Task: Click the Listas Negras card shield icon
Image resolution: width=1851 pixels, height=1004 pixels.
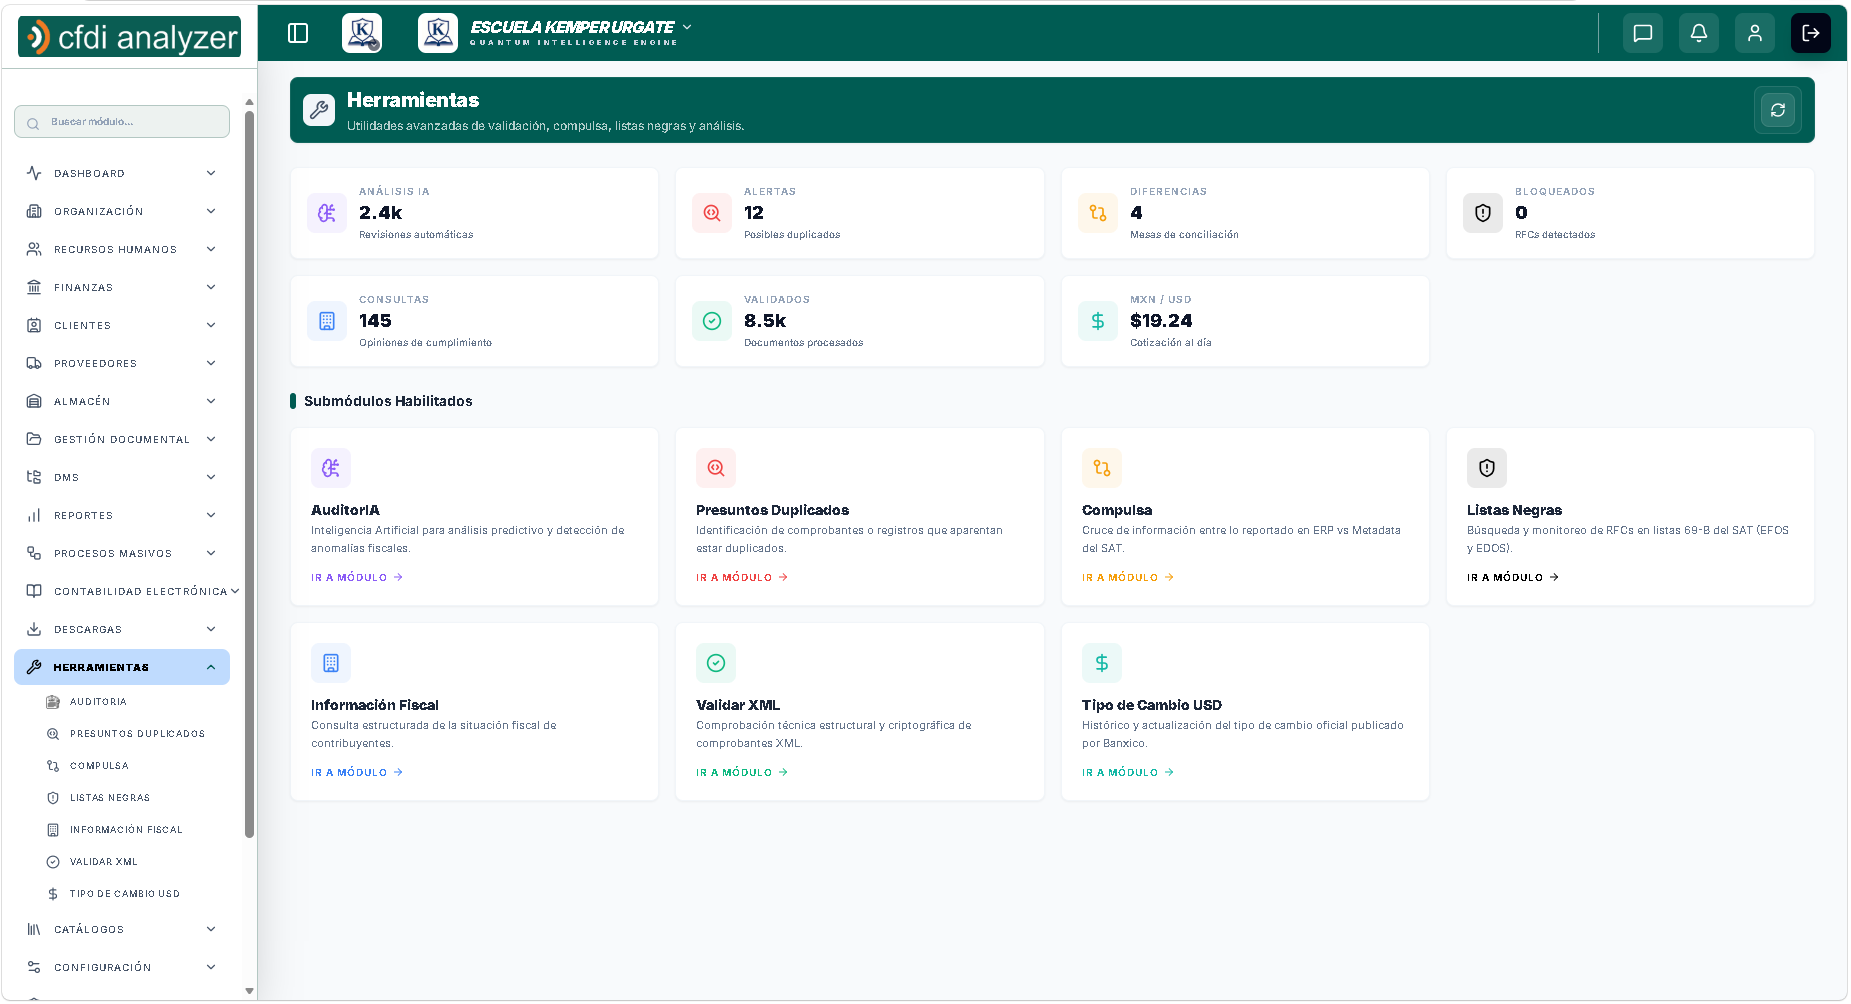Action: tap(1487, 468)
